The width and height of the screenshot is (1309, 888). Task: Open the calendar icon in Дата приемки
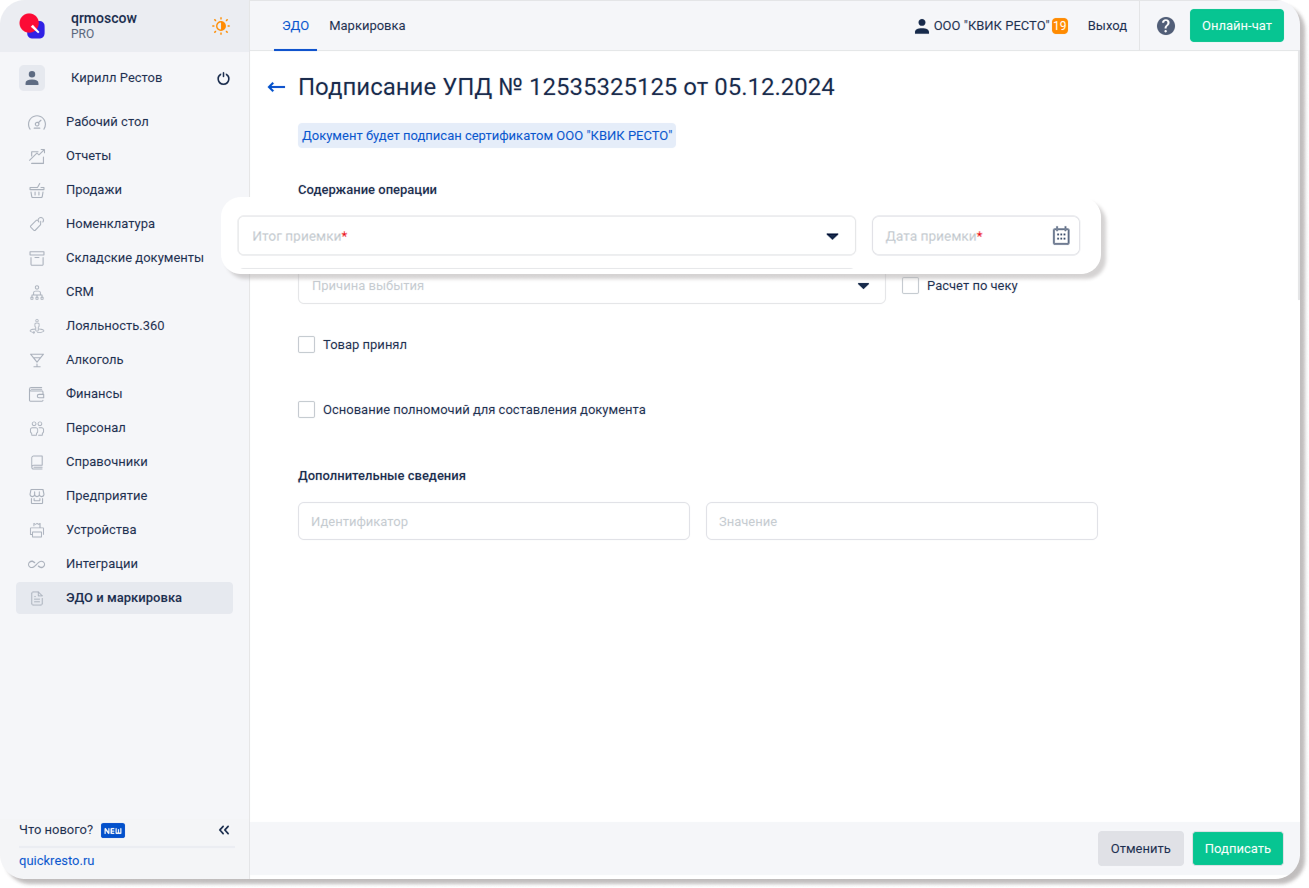1061,236
